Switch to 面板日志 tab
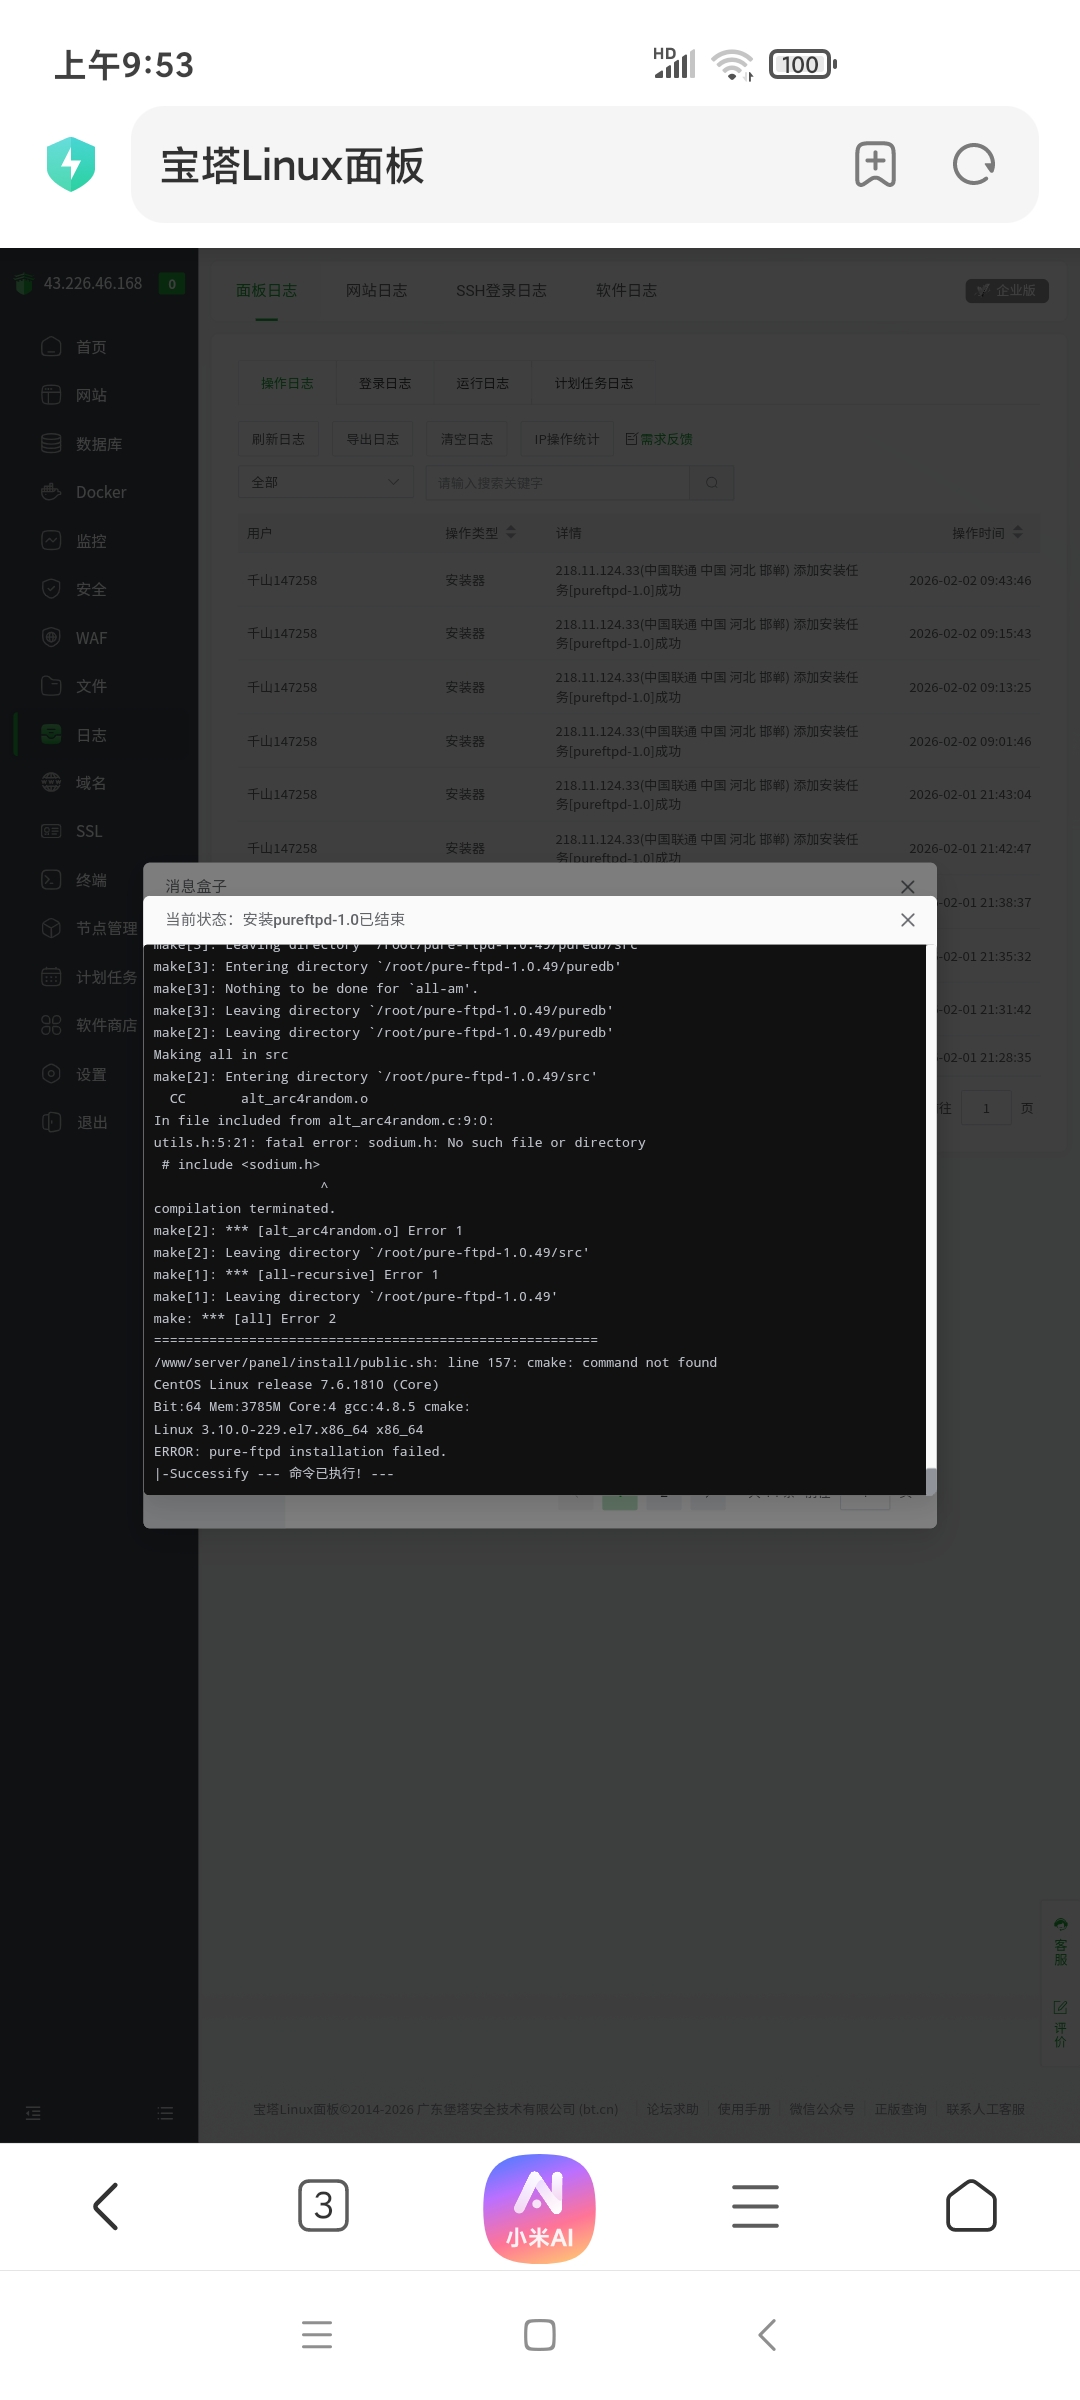 tap(266, 290)
